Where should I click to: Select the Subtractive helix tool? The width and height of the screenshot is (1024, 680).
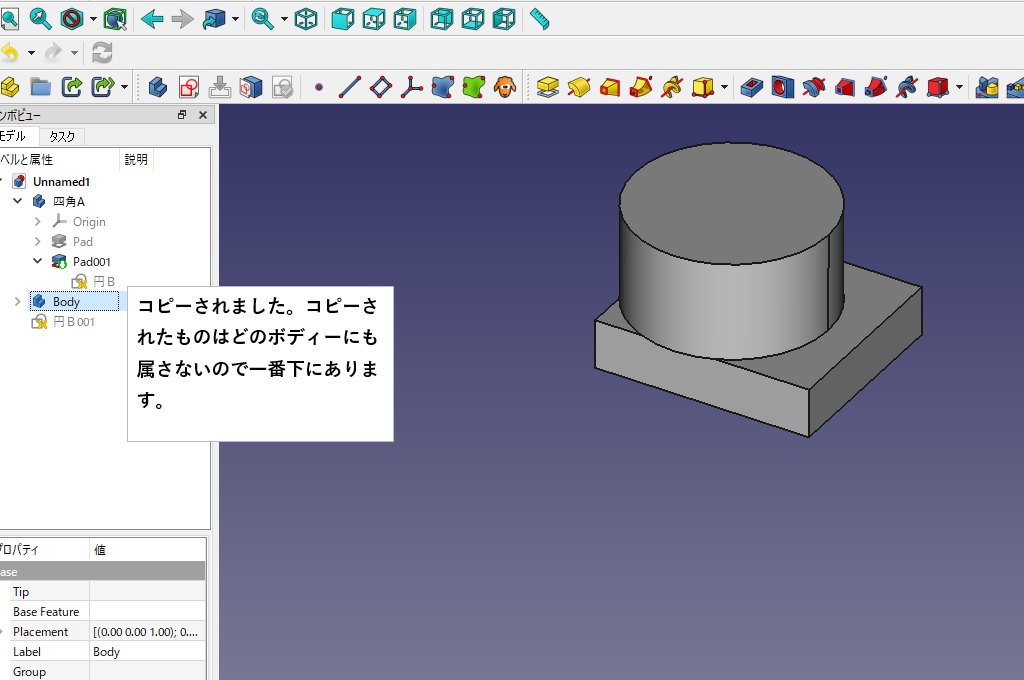(907, 86)
